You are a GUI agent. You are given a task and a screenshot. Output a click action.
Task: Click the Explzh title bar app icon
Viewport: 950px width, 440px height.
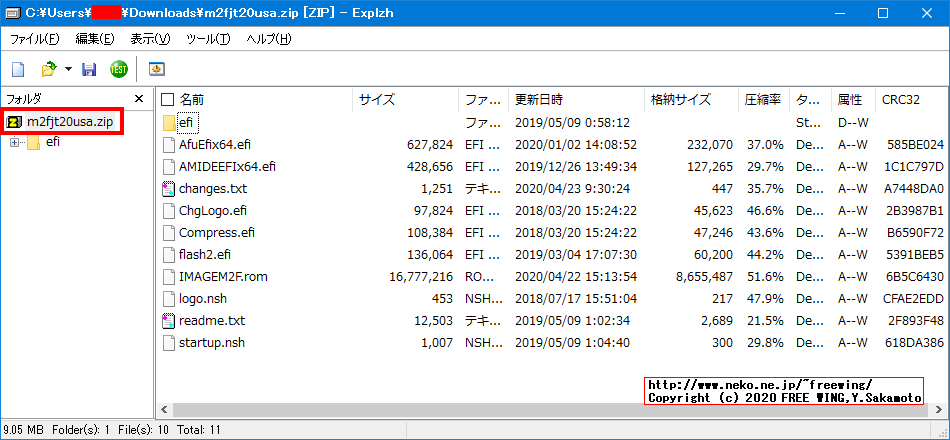tap(13, 13)
